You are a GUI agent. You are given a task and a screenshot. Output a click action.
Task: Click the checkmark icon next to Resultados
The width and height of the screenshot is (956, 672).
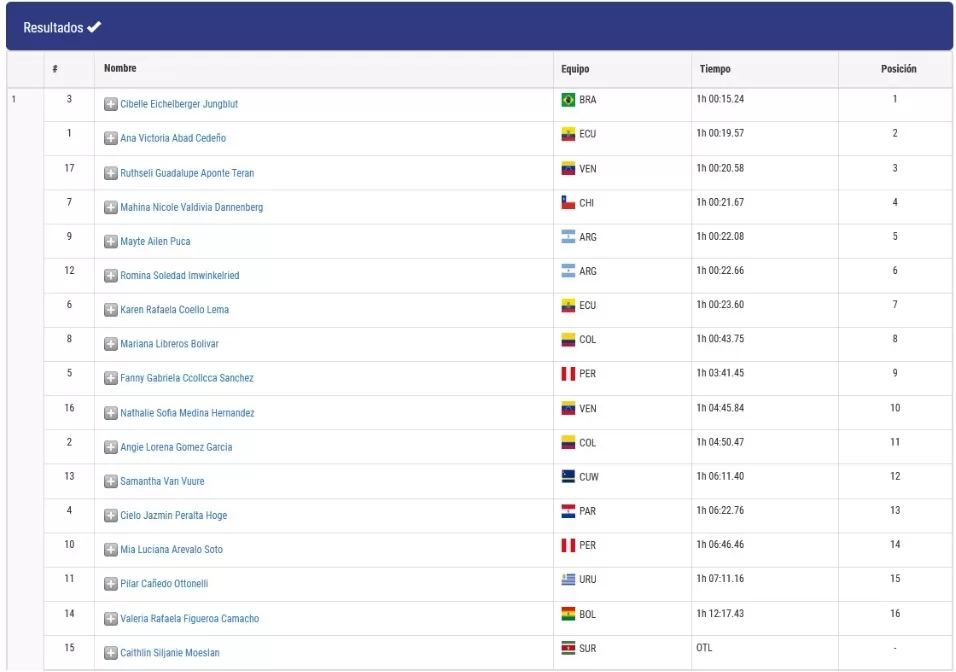pyautogui.click(x=94, y=27)
